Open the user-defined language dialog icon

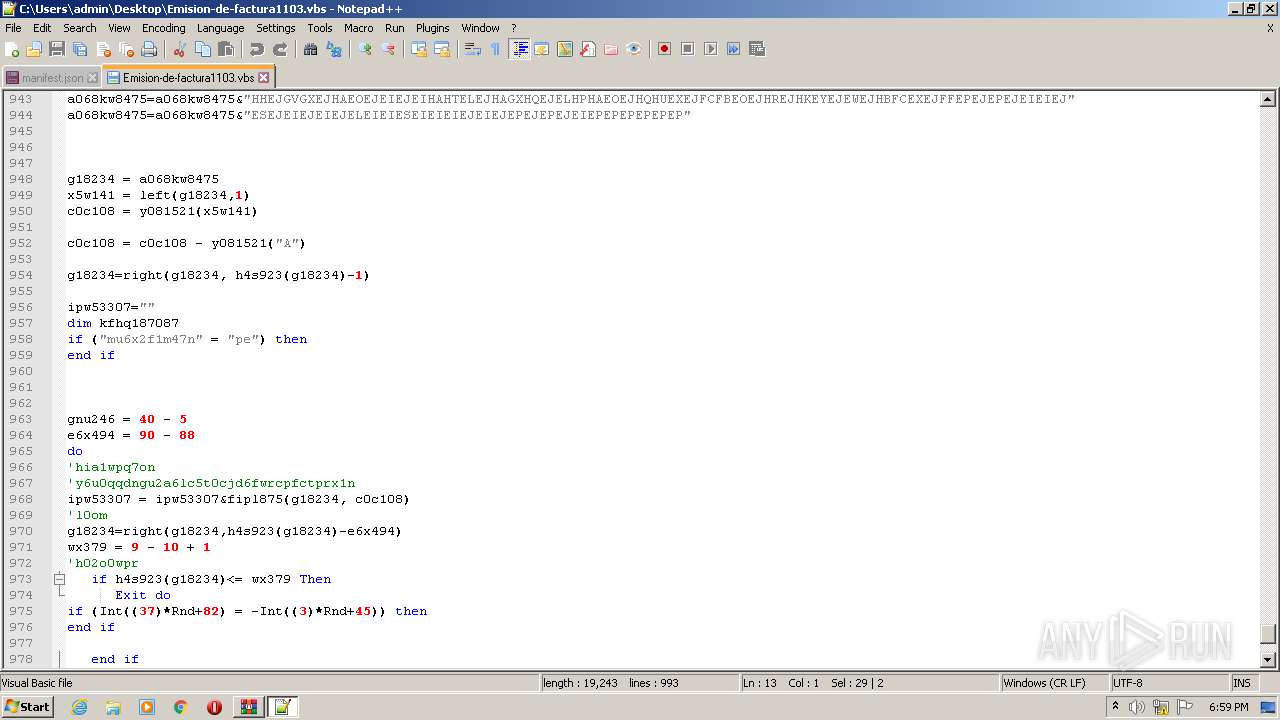click(x=542, y=49)
